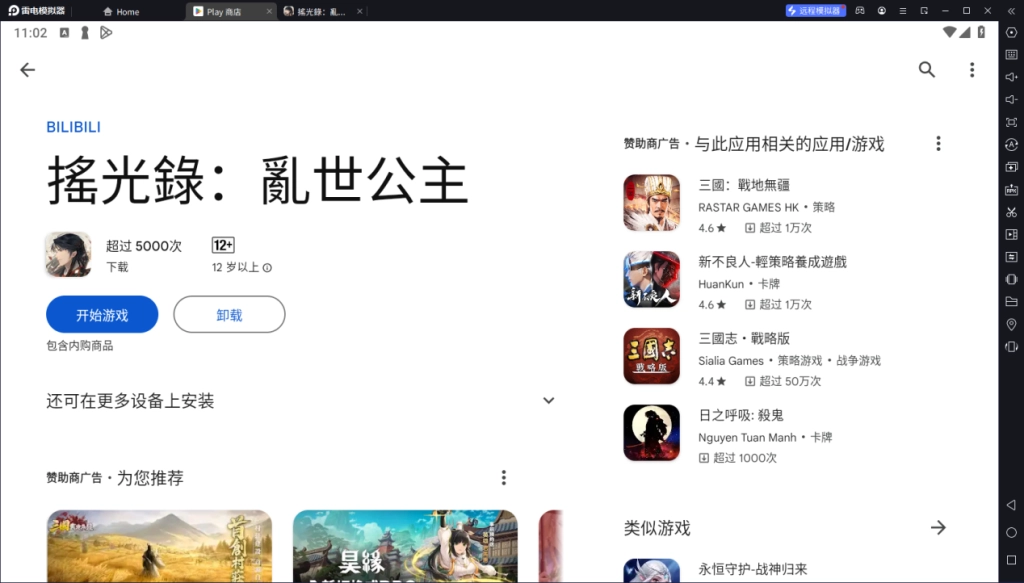Screen dimensions: 1024x583
Task: Click the 开始游戏 button
Action: (102, 315)
